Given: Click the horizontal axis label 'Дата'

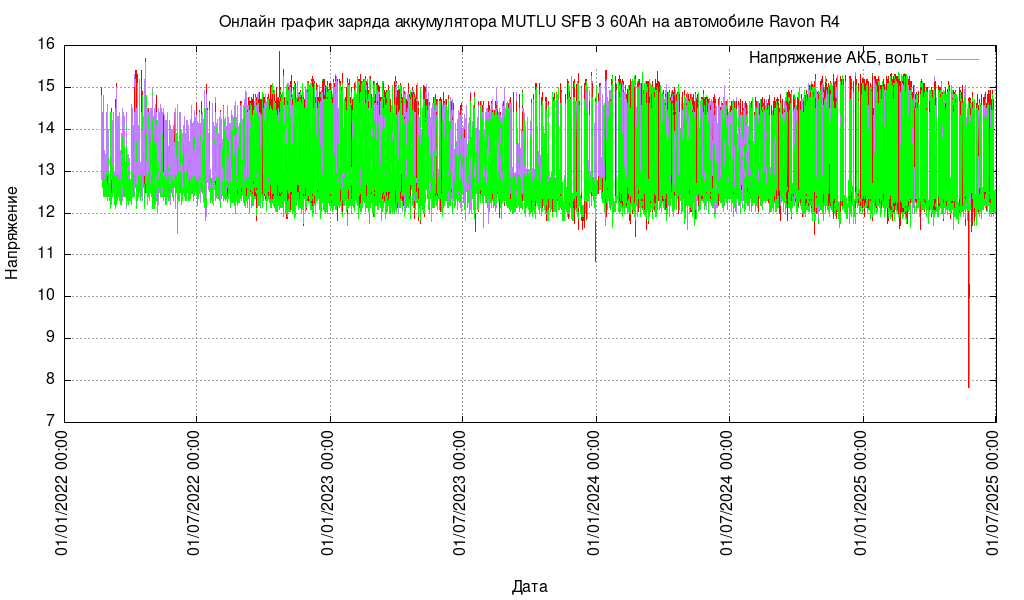Looking at the screenshot, I should [530, 586].
